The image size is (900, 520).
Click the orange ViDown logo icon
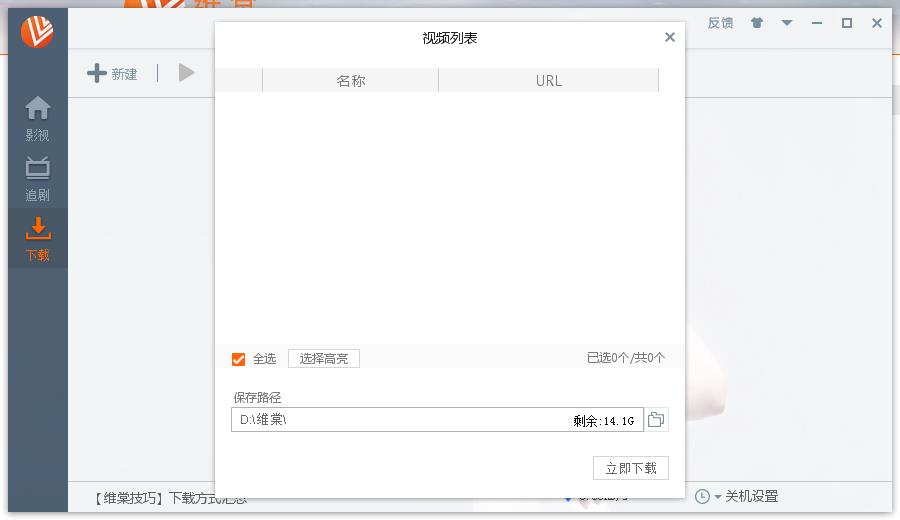[x=37, y=31]
